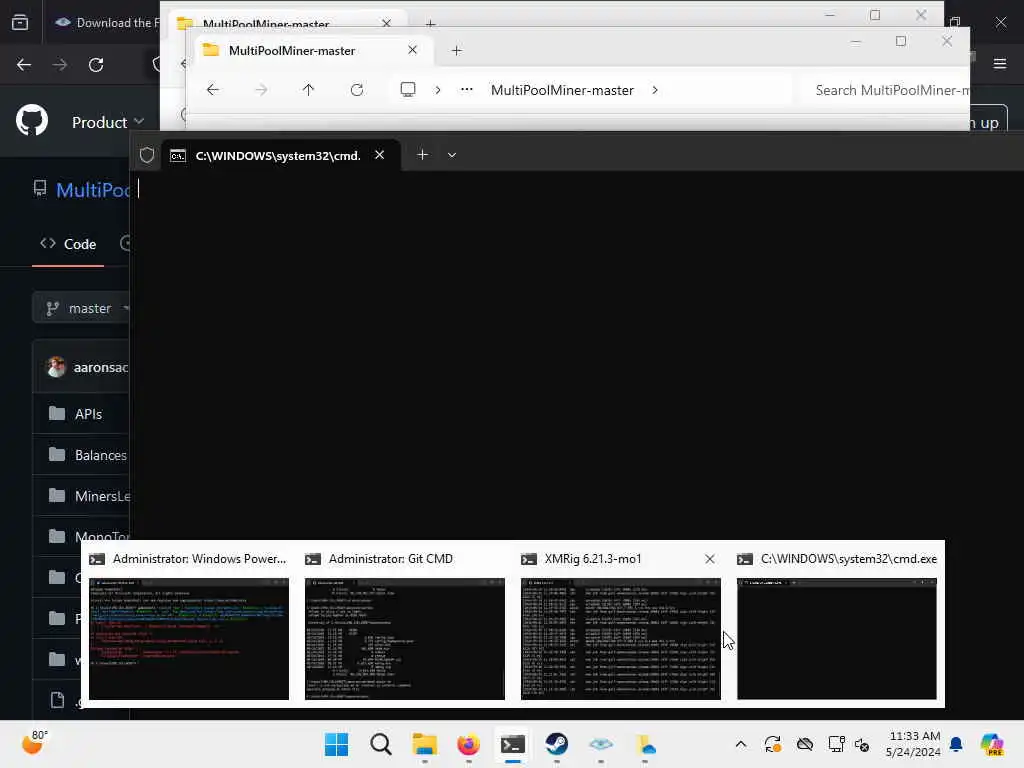Show hidden system tray icons
1024x768 pixels.
[x=741, y=744]
